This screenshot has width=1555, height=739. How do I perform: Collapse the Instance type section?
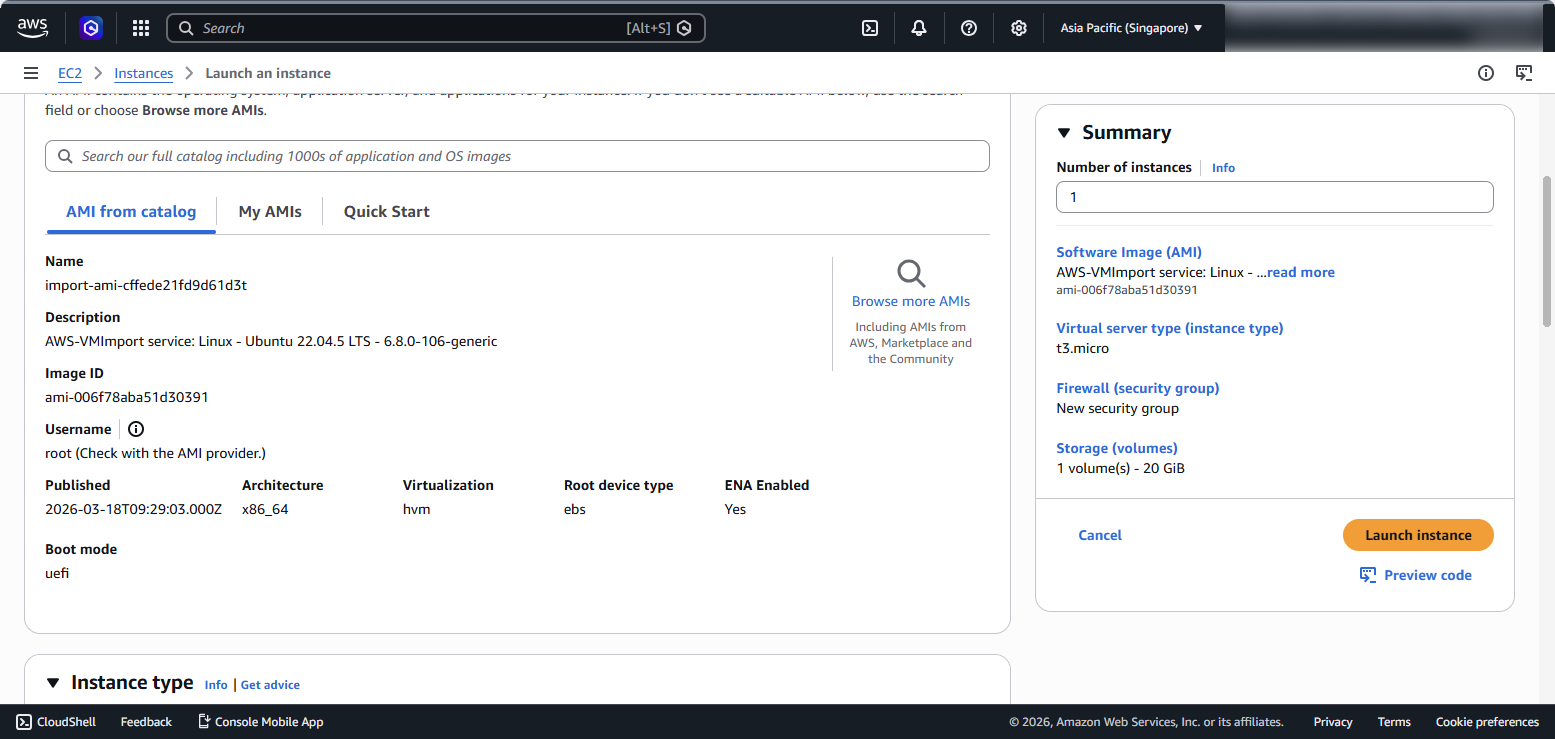click(x=53, y=683)
